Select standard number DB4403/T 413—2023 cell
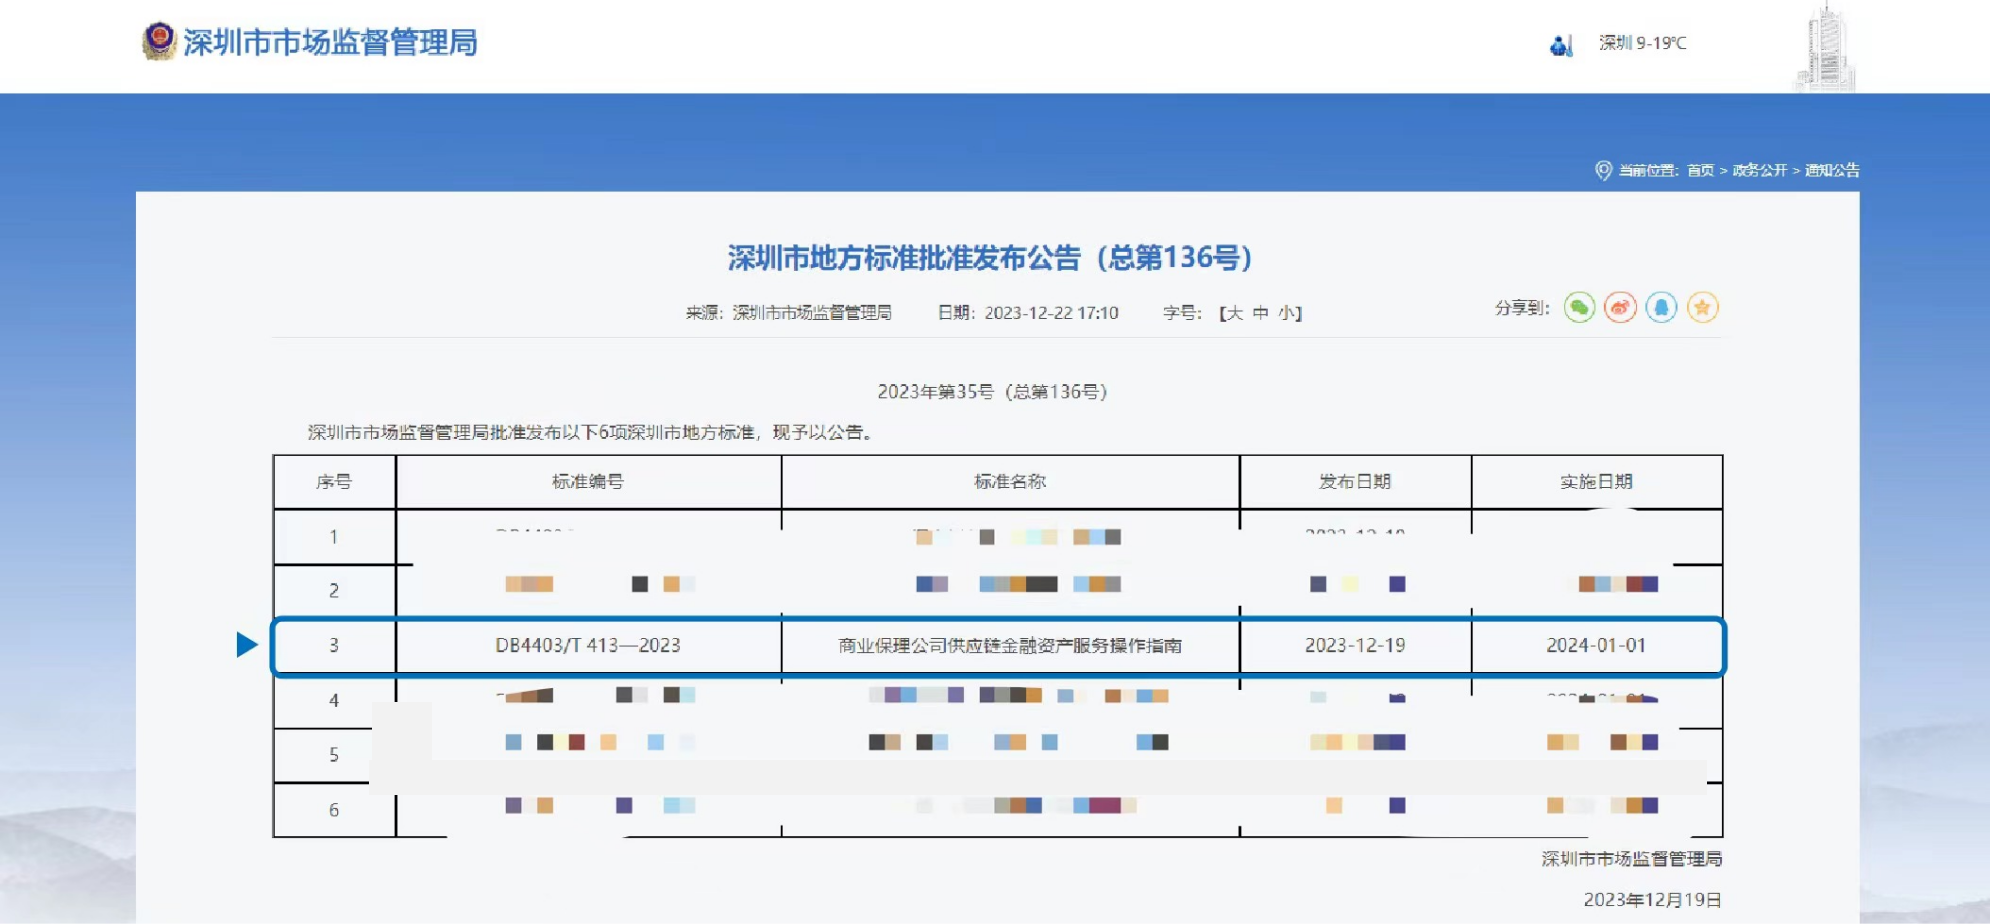The height and width of the screenshot is (924, 1991). pos(588,646)
